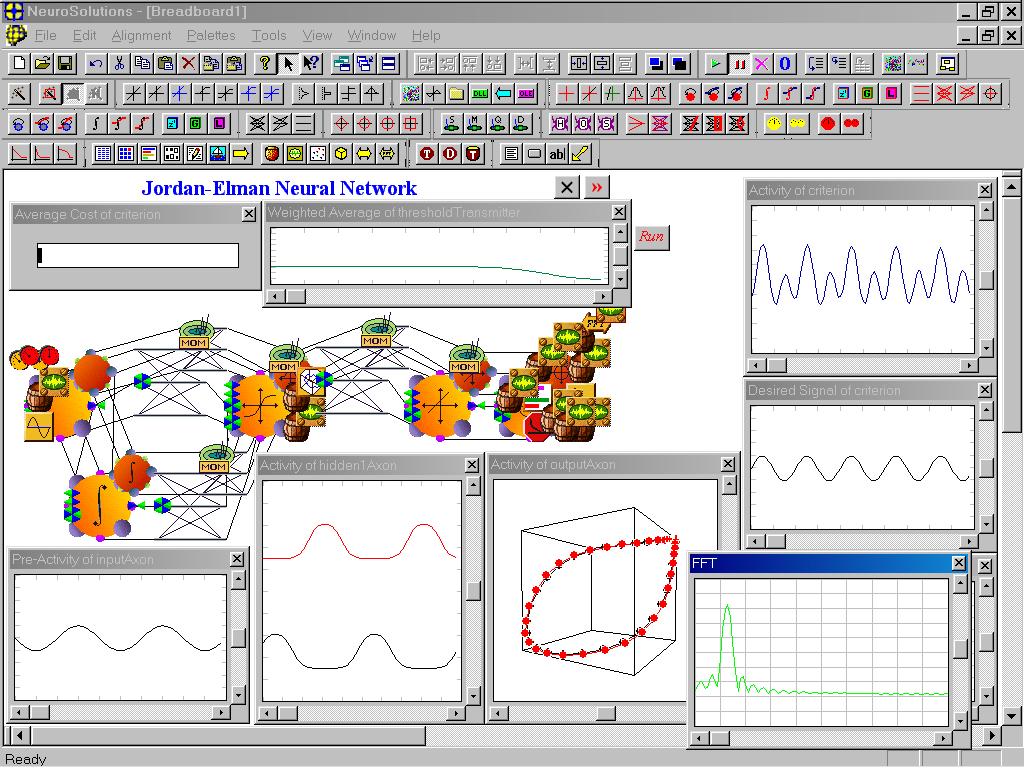The image size is (1024, 768).
Task: Cut the selection with the scissors icon
Action: (119, 63)
